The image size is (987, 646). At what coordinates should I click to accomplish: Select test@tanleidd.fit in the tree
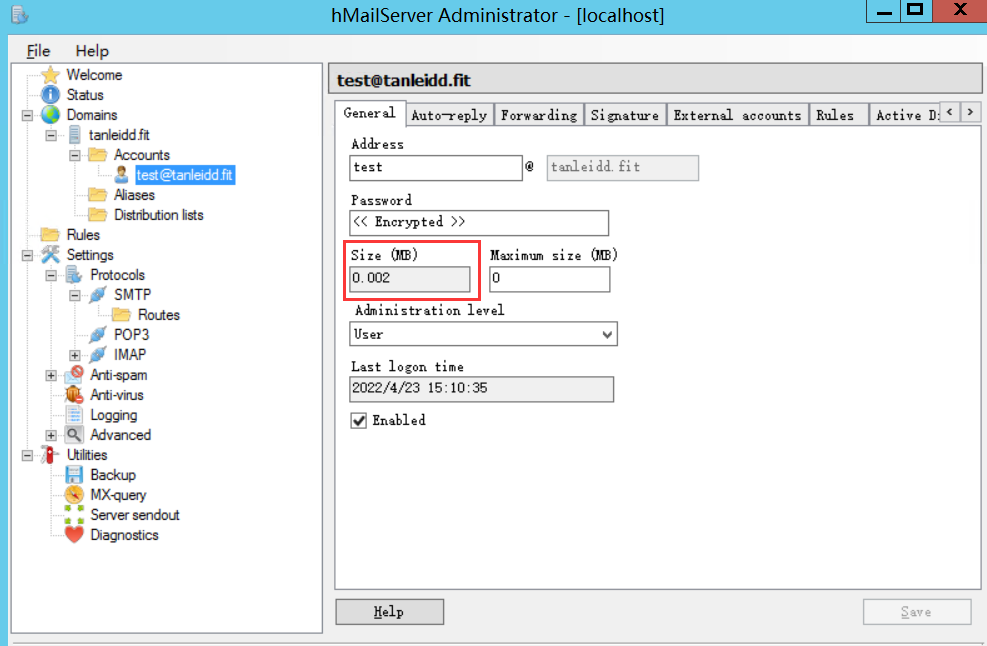[x=185, y=175]
